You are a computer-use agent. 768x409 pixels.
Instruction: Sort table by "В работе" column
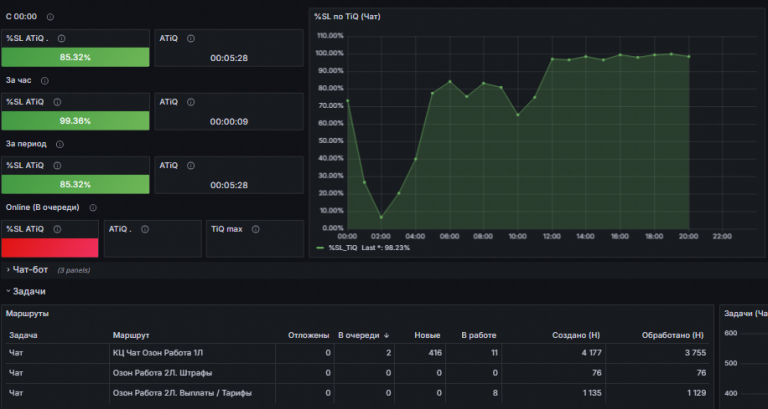479,336
